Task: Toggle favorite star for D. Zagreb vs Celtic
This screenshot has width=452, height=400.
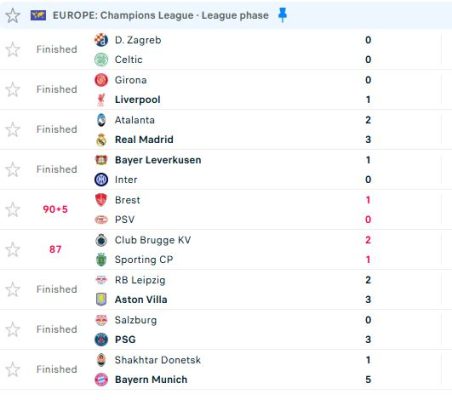Action: point(13,50)
